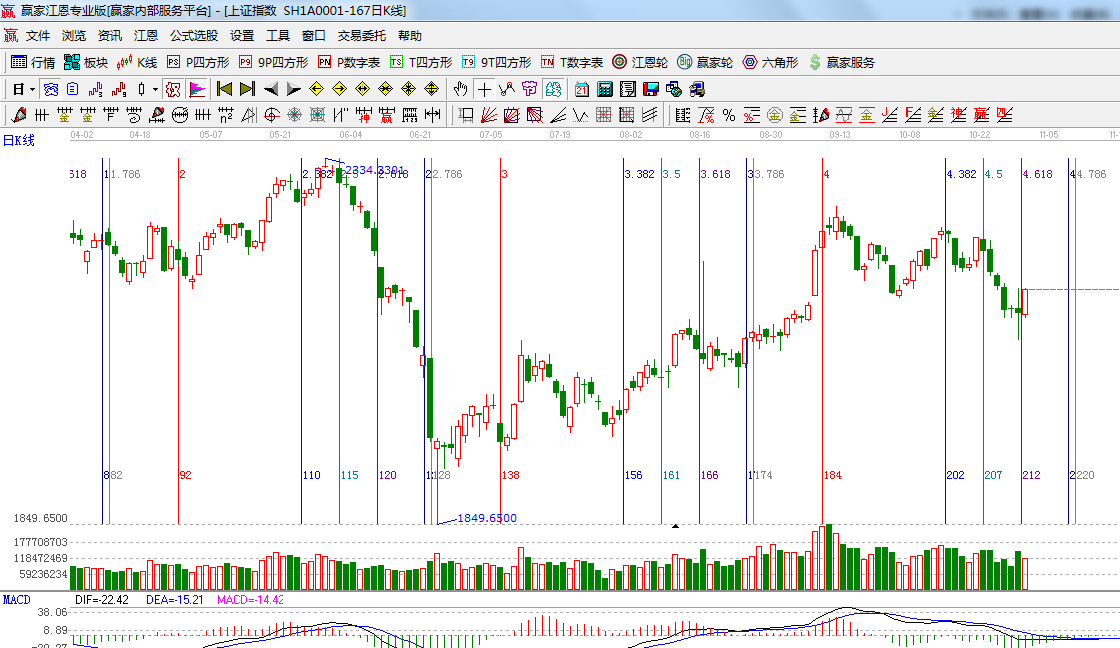Screen dimensions: 1120x648
Task: Click the 赢家服务 service button
Action: [x=841, y=62]
